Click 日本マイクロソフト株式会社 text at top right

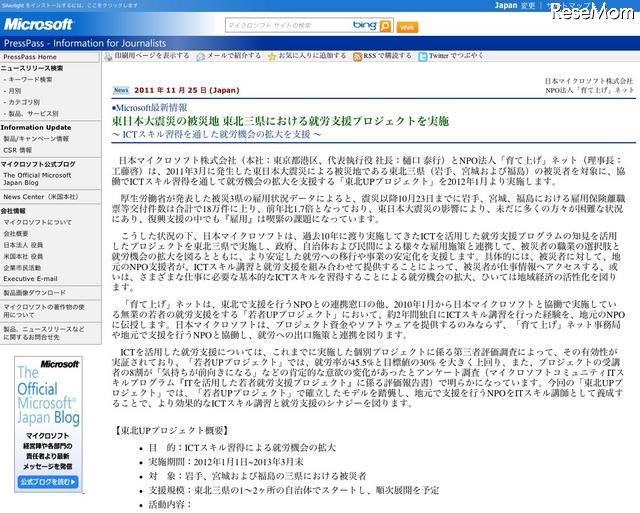(x=589, y=81)
